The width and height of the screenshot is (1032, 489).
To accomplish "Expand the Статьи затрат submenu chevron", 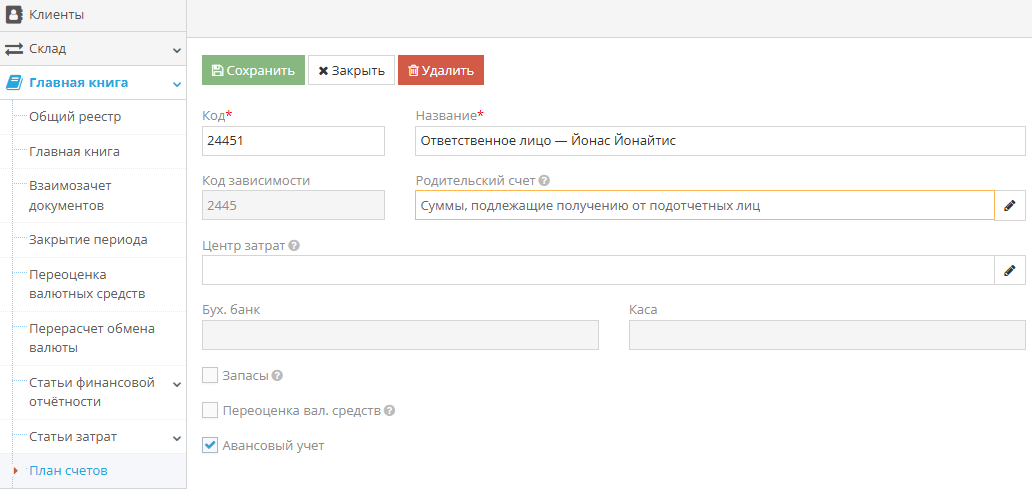I will [176, 438].
